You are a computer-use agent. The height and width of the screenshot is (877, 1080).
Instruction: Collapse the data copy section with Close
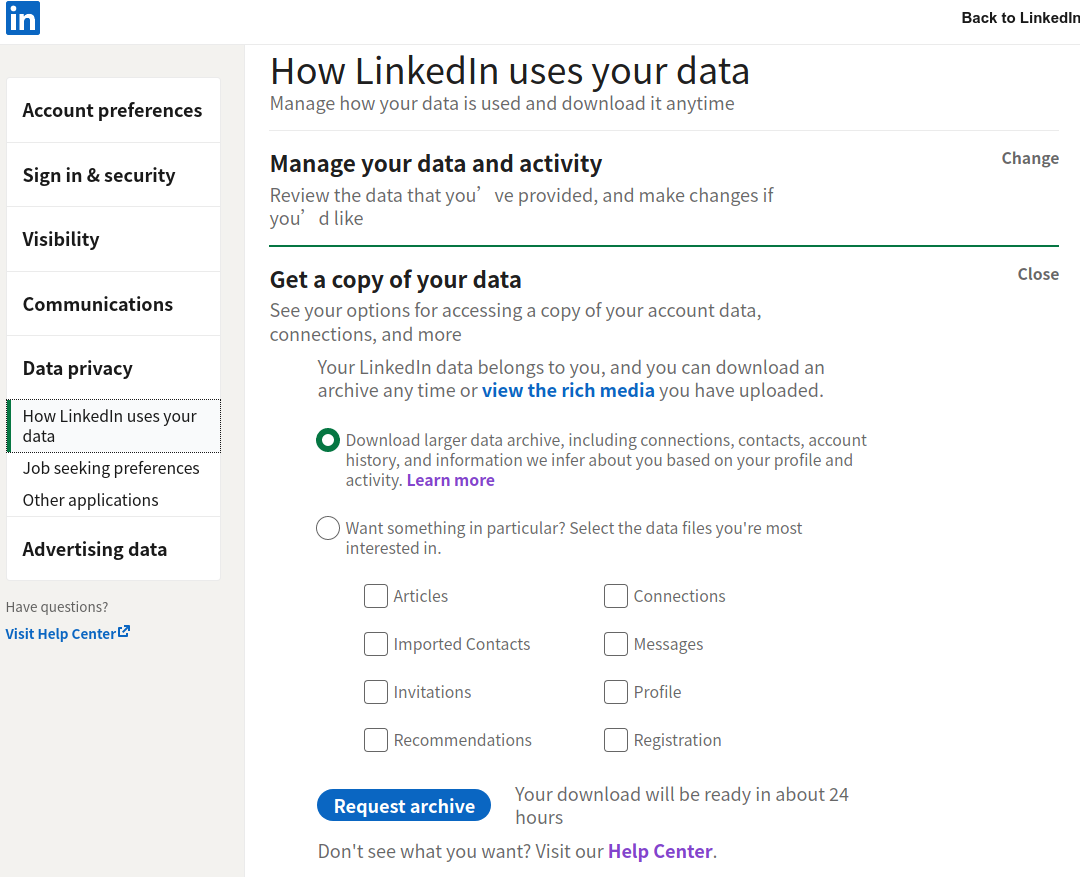(1038, 274)
